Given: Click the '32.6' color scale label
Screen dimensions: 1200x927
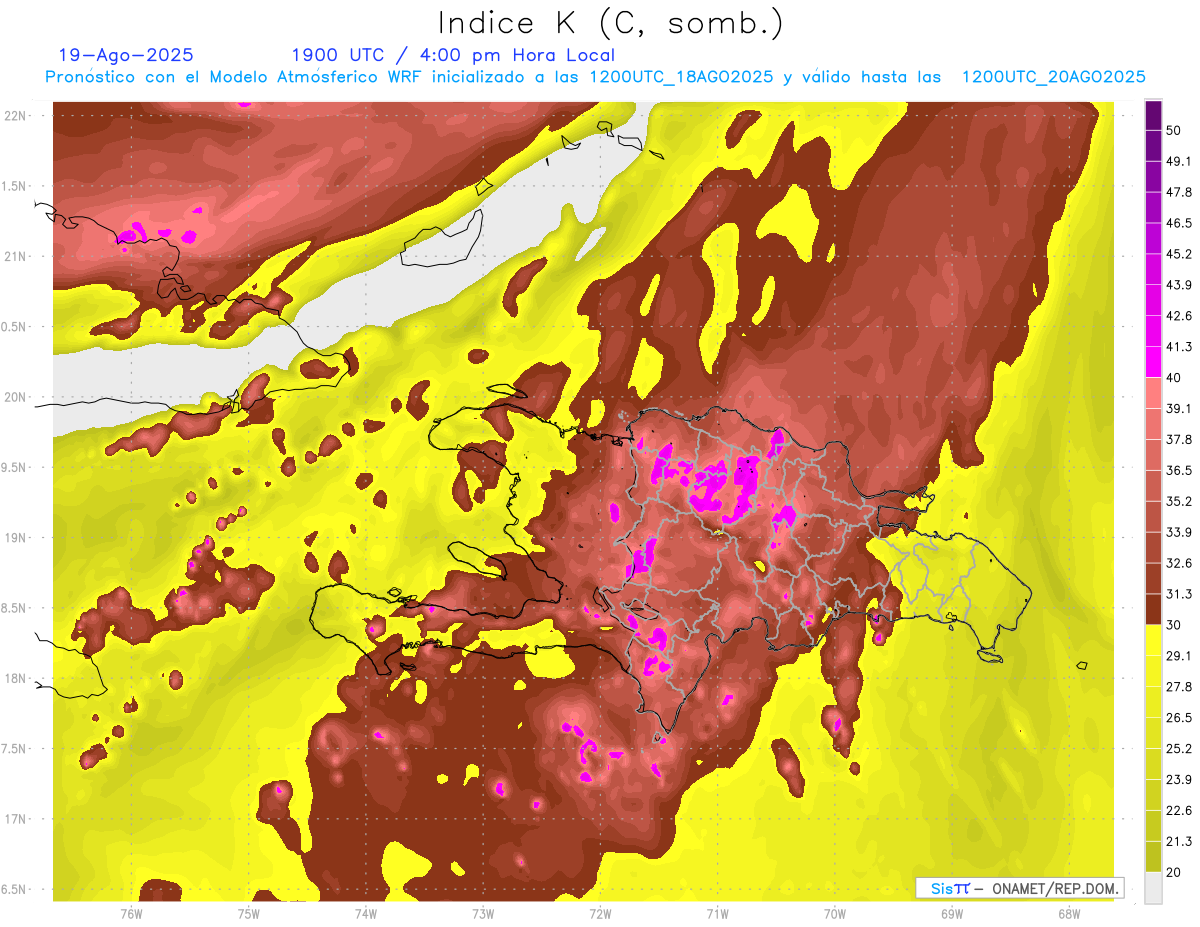Looking at the screenshot, I should 1179,563.
